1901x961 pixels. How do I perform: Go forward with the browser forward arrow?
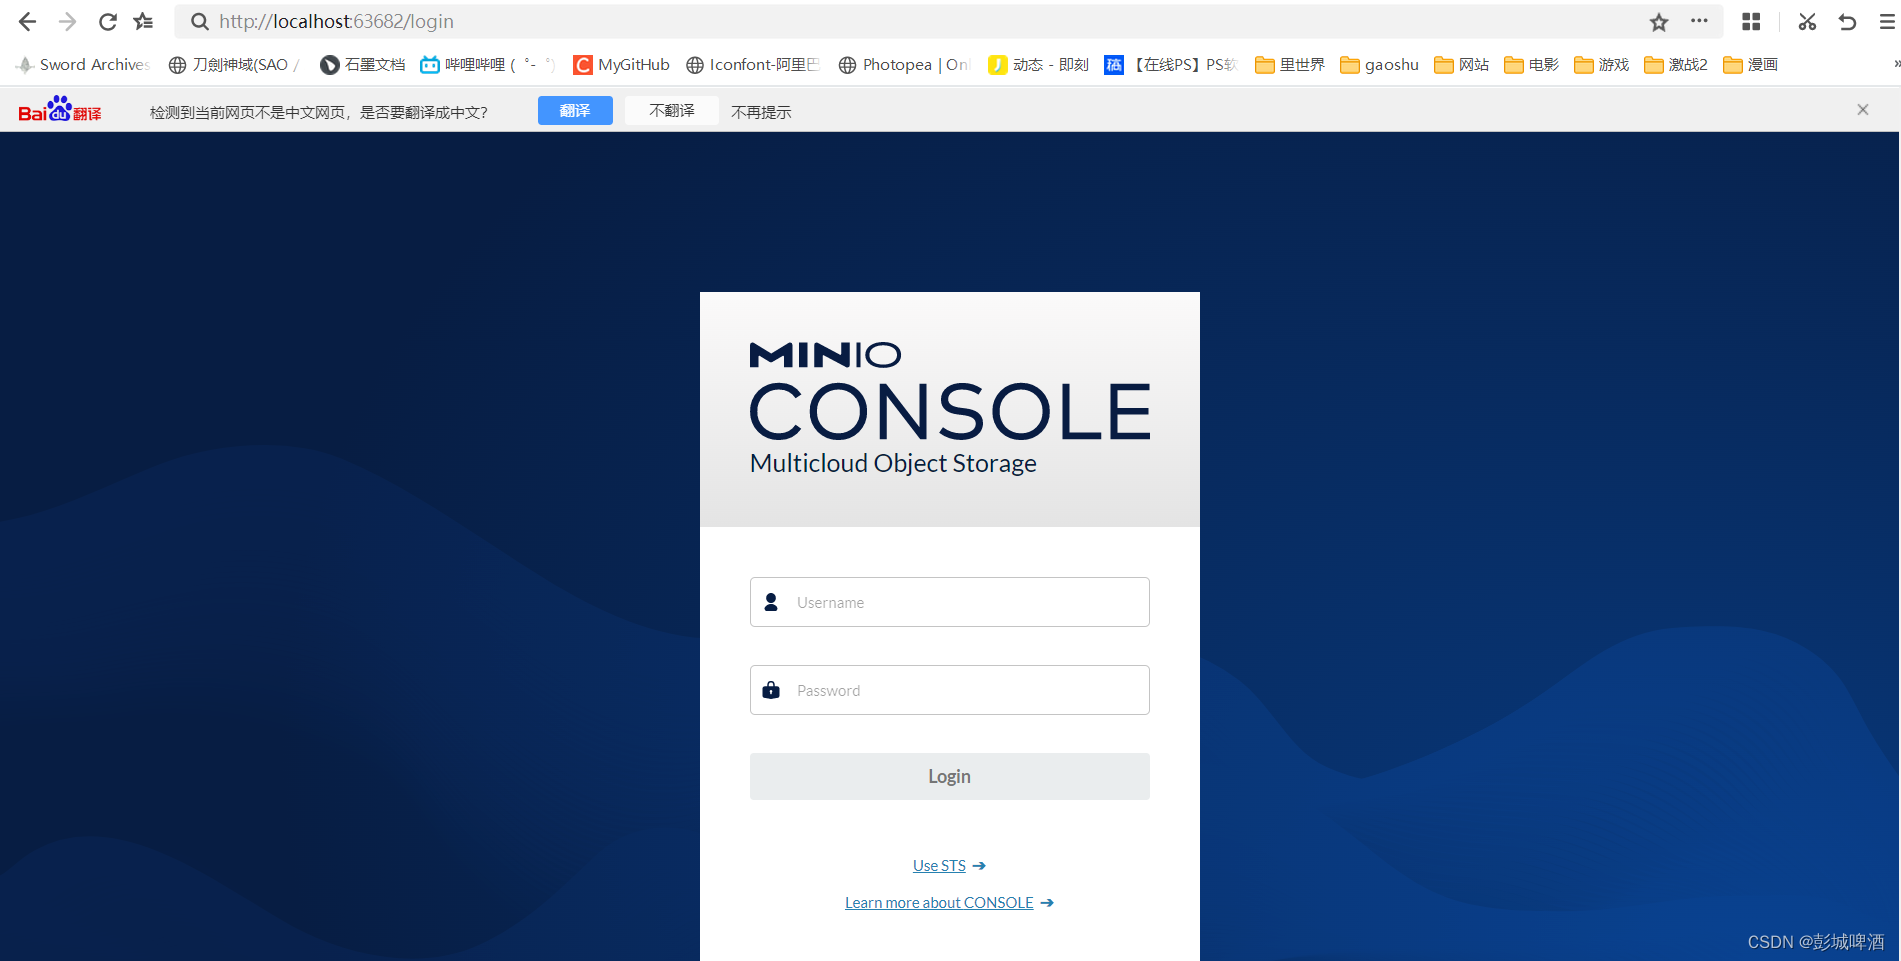click(x=67, y=21)
